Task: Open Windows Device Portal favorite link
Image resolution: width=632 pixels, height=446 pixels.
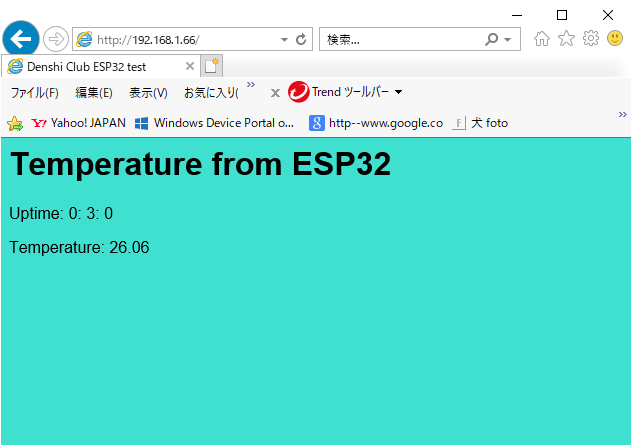Action: pyautogui.click(x=214, y=123)
